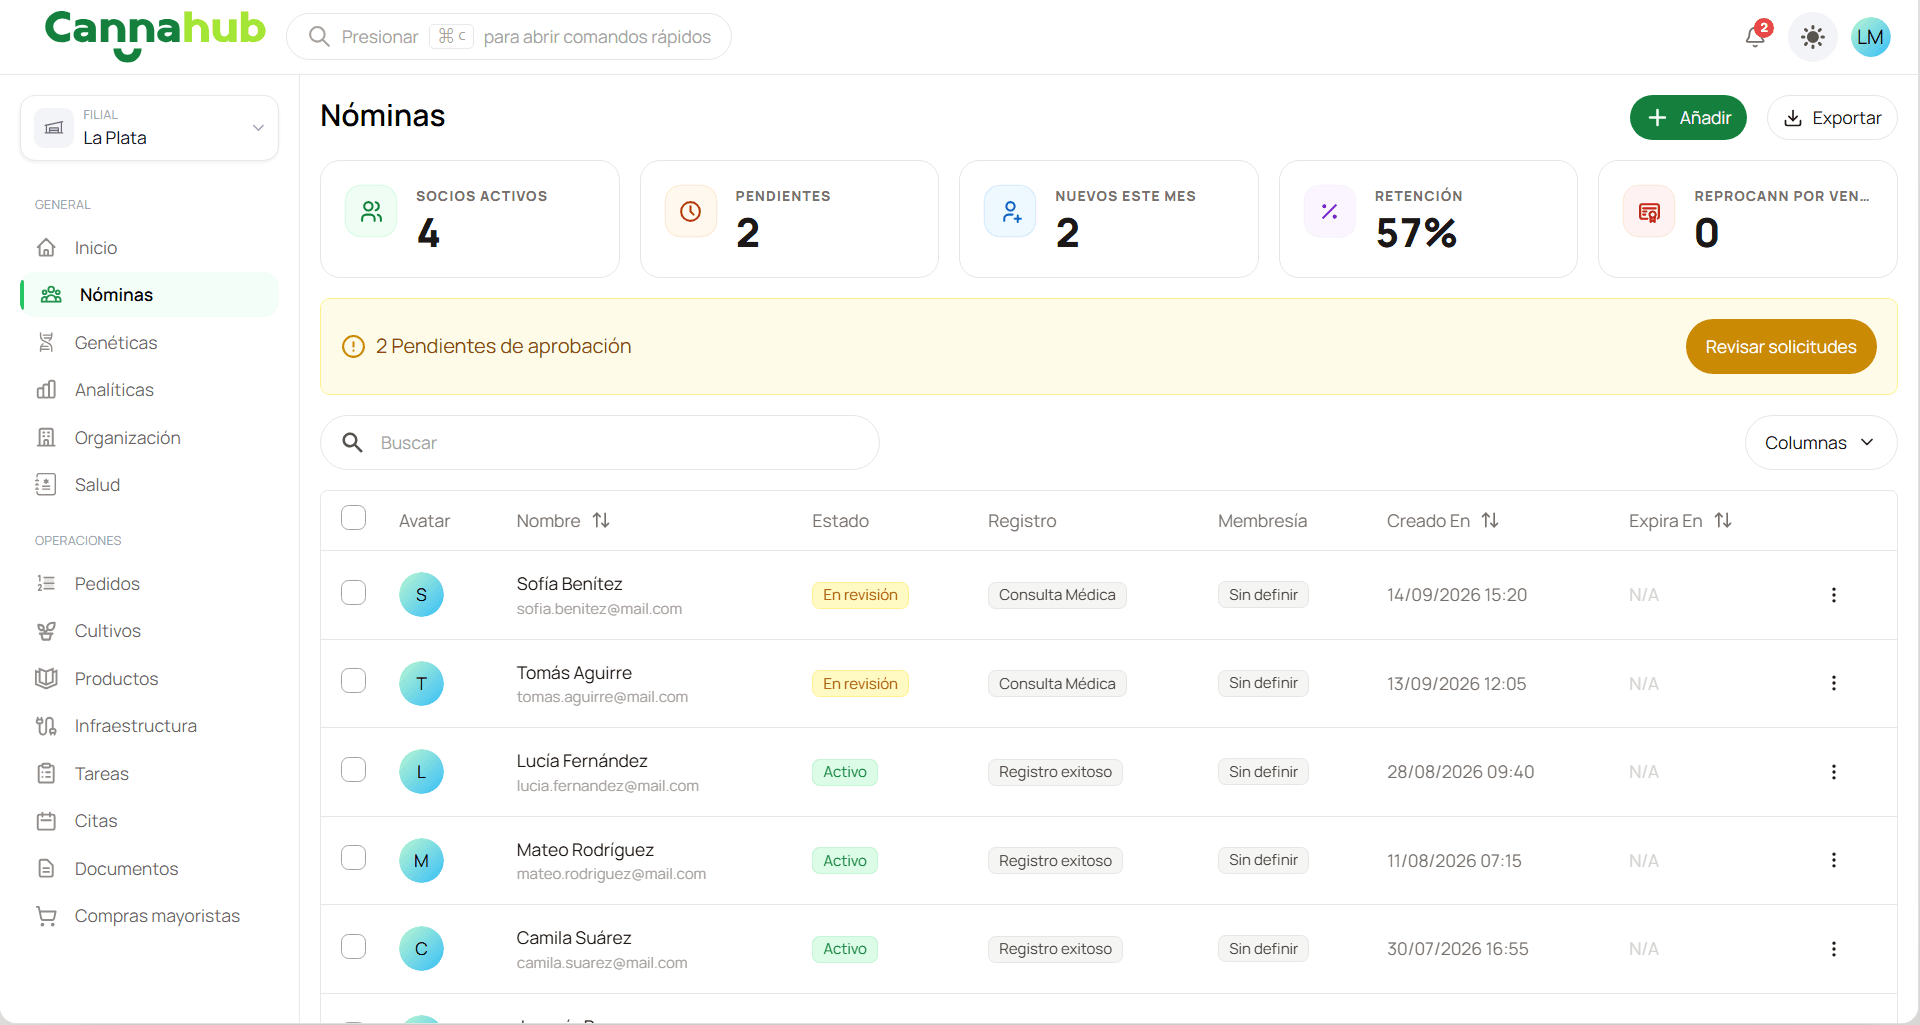Toggle the light/dark theme sun icon
The image size is (1920, 1025).
click(1812, 37)
